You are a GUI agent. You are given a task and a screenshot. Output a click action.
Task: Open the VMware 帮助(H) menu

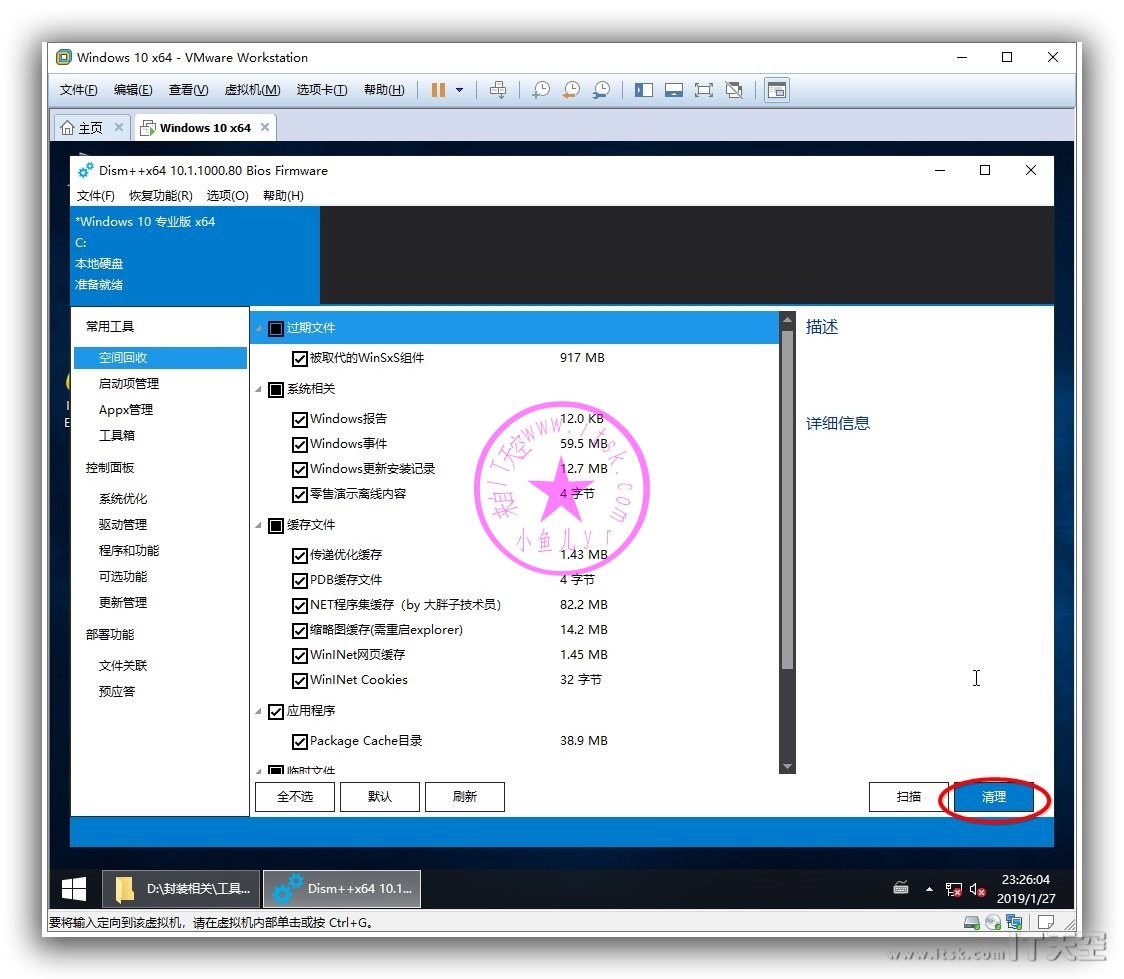tap(384, 90)
